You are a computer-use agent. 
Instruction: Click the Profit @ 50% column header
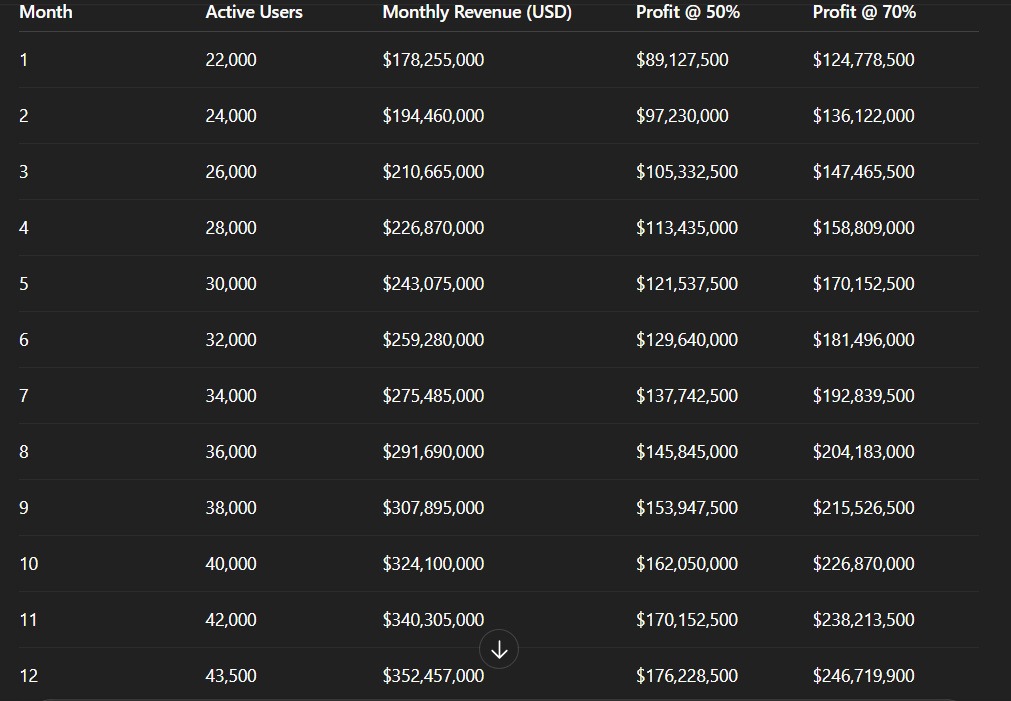[687, 12]
